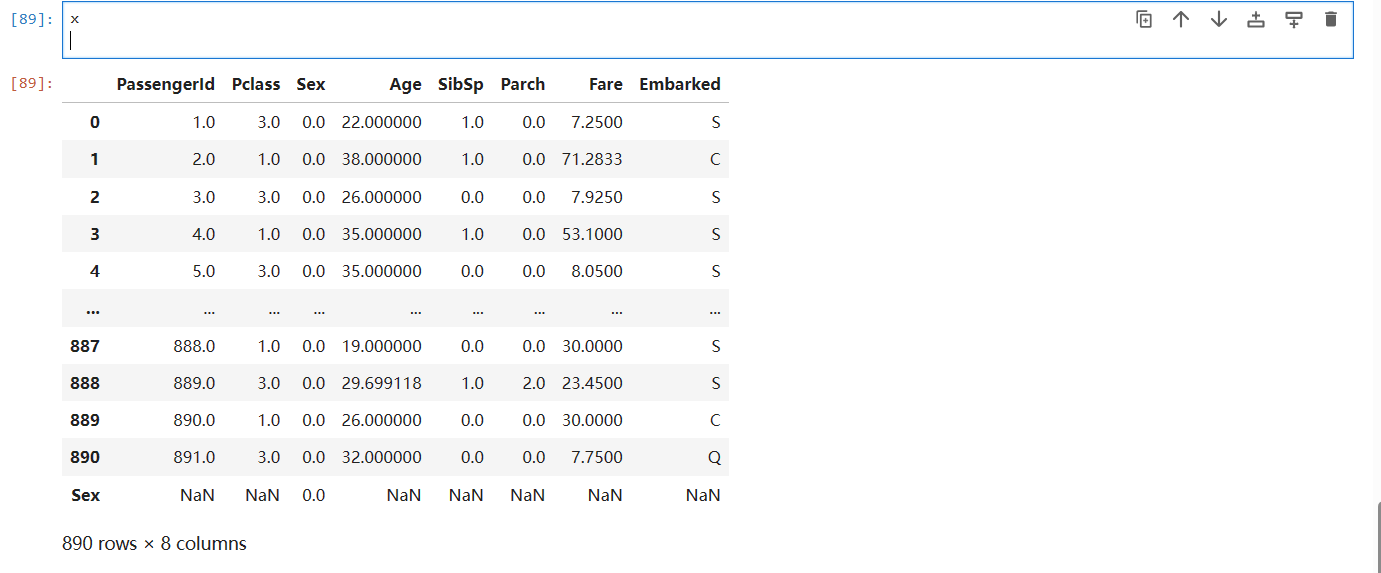Click the Age value 32.000000

tap(382, 457)
